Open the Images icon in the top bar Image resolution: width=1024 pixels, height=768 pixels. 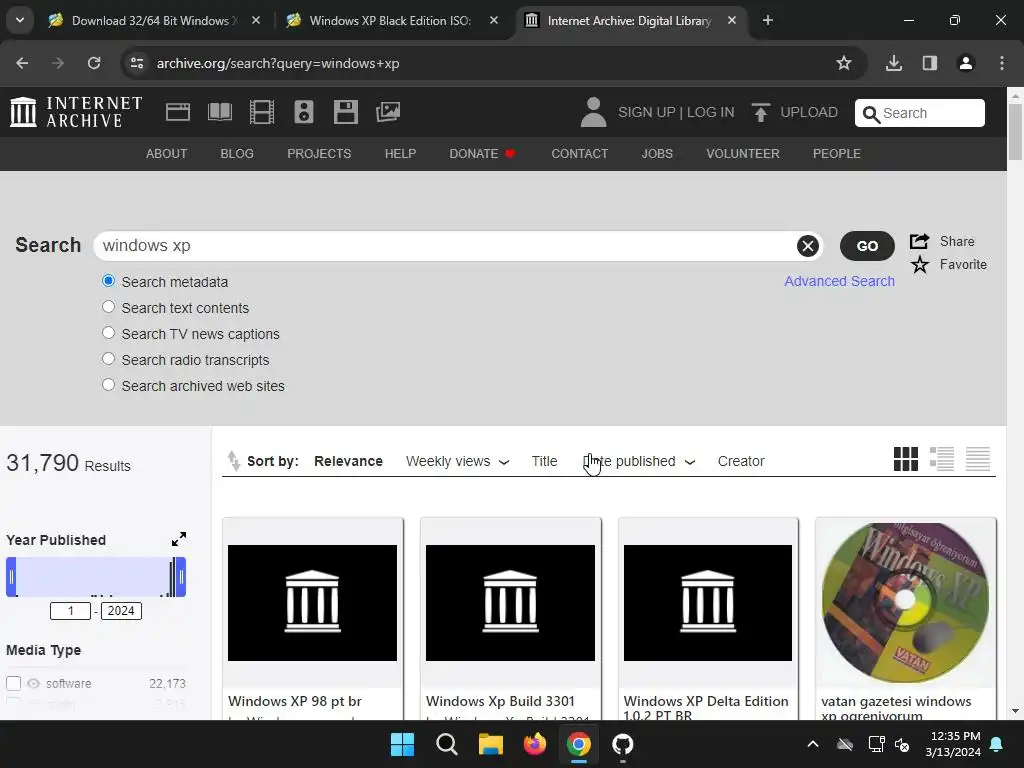pyautogui.click(x=388, y=112)
